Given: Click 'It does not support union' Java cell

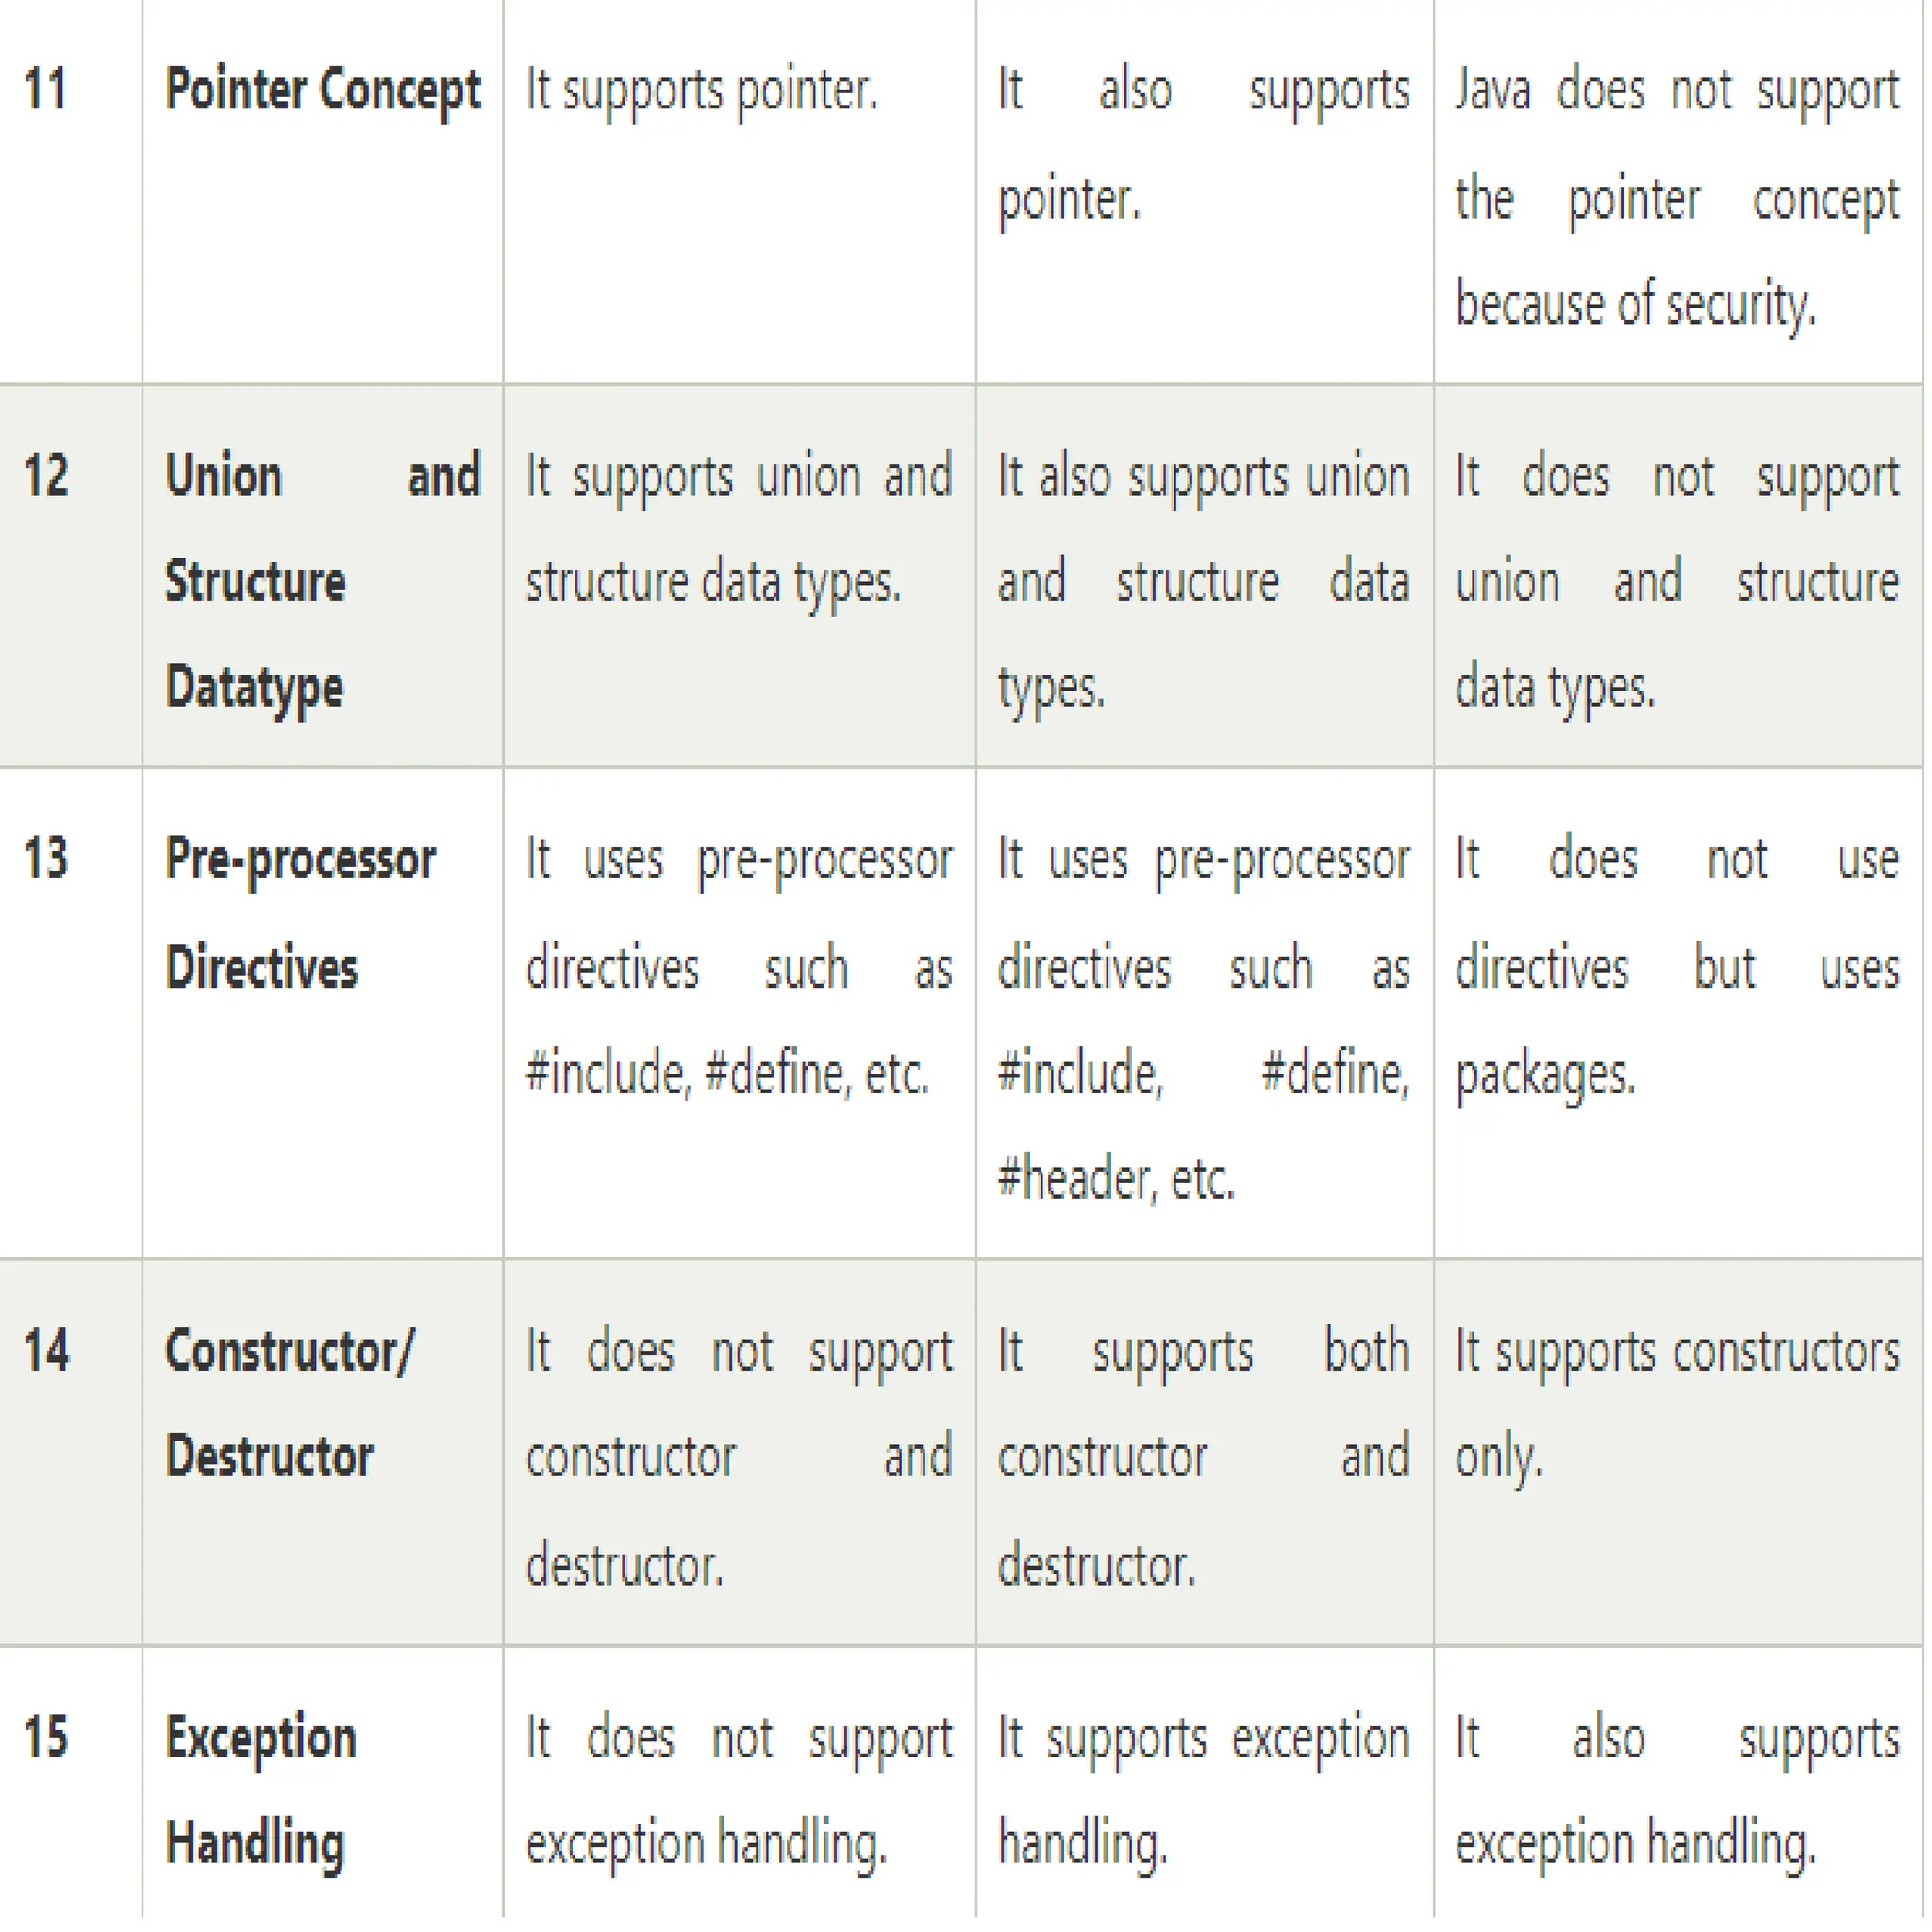Looking at the screenshot, I should [1677, 575].
